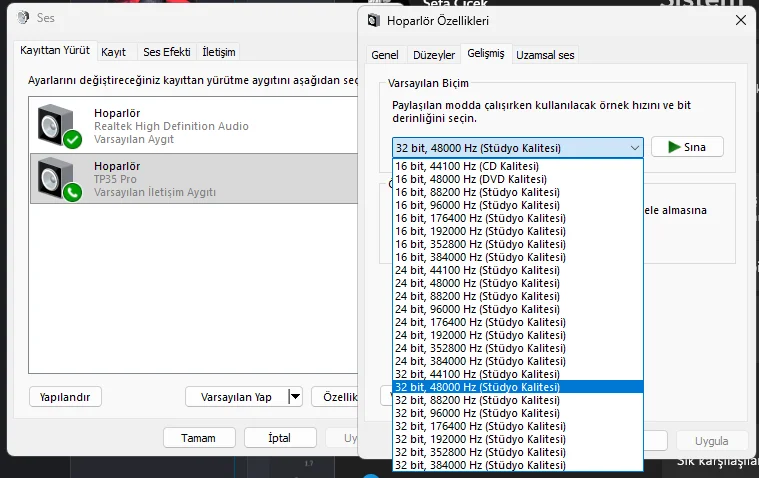Select the TP35 Pro speaker device icon
The width and height of the screenshot is (759, 478).
[60, 179]
